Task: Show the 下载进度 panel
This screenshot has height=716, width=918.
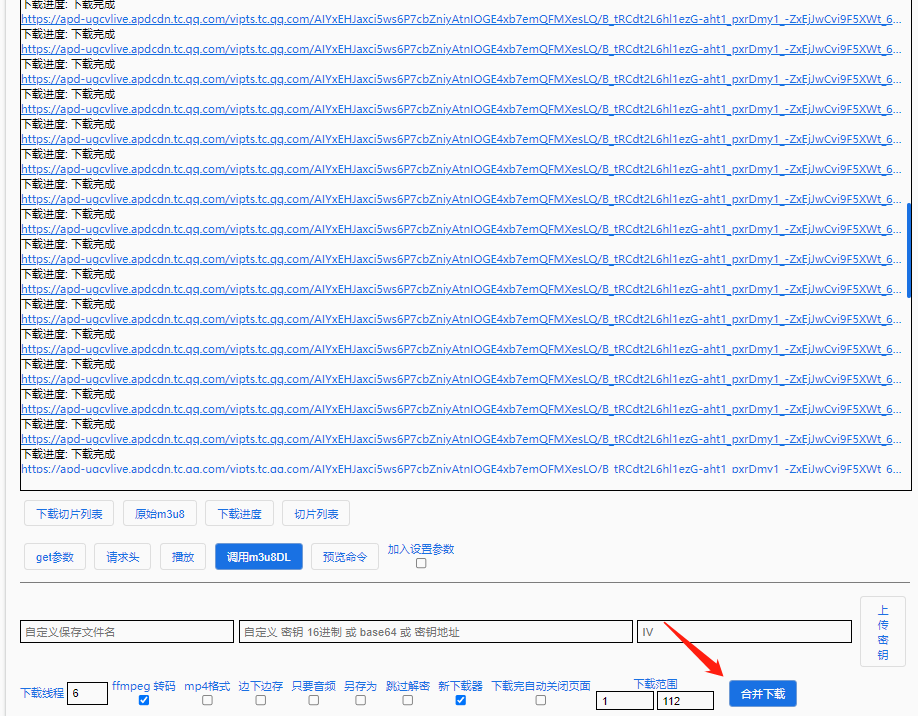Action: 239,514
